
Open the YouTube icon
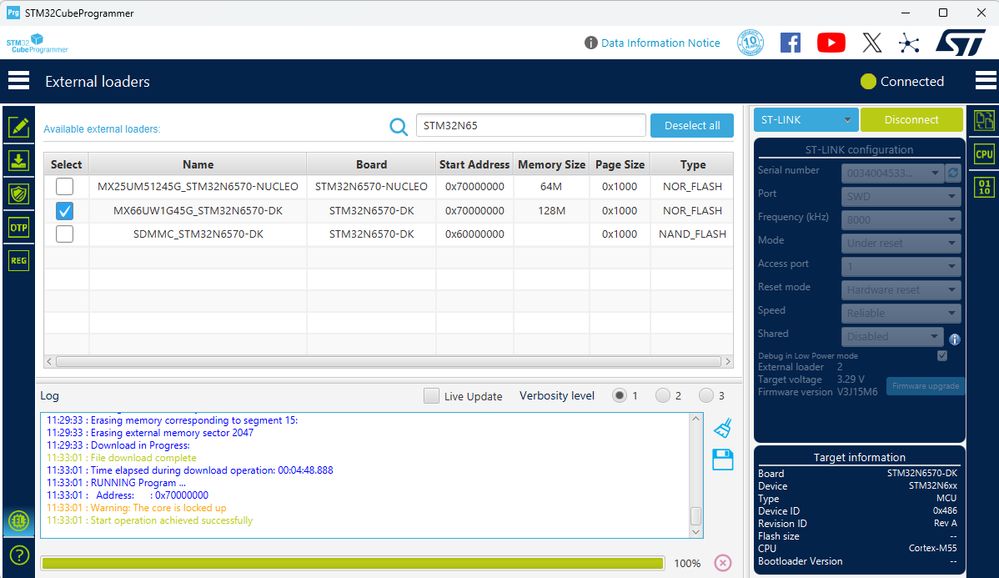point(831,43)
